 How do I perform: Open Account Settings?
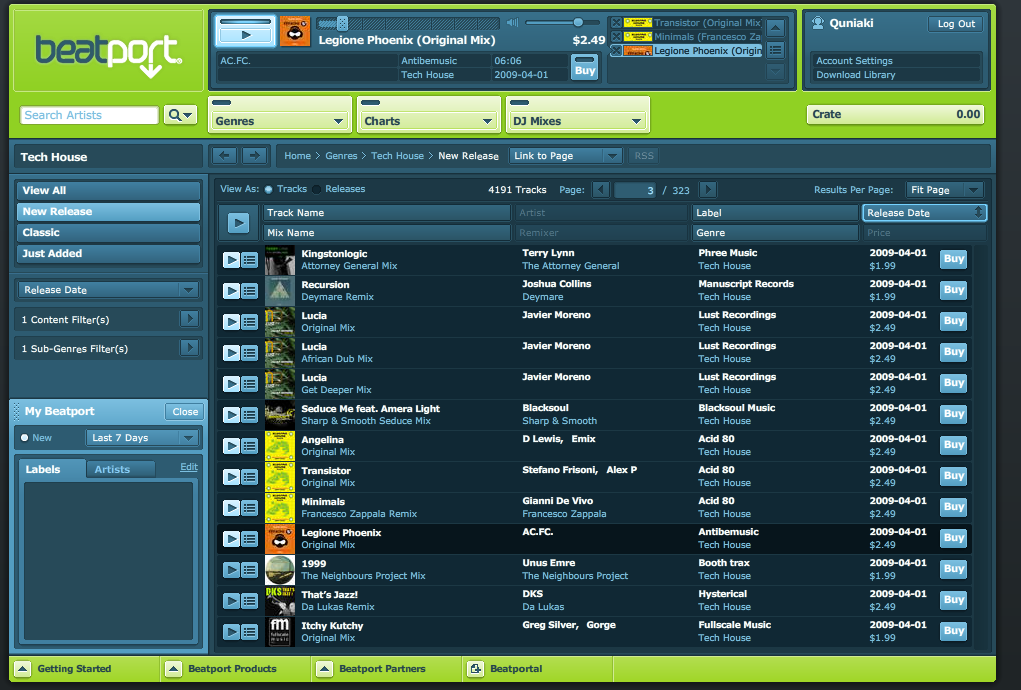pyautogui.click(x=854, y=61)
